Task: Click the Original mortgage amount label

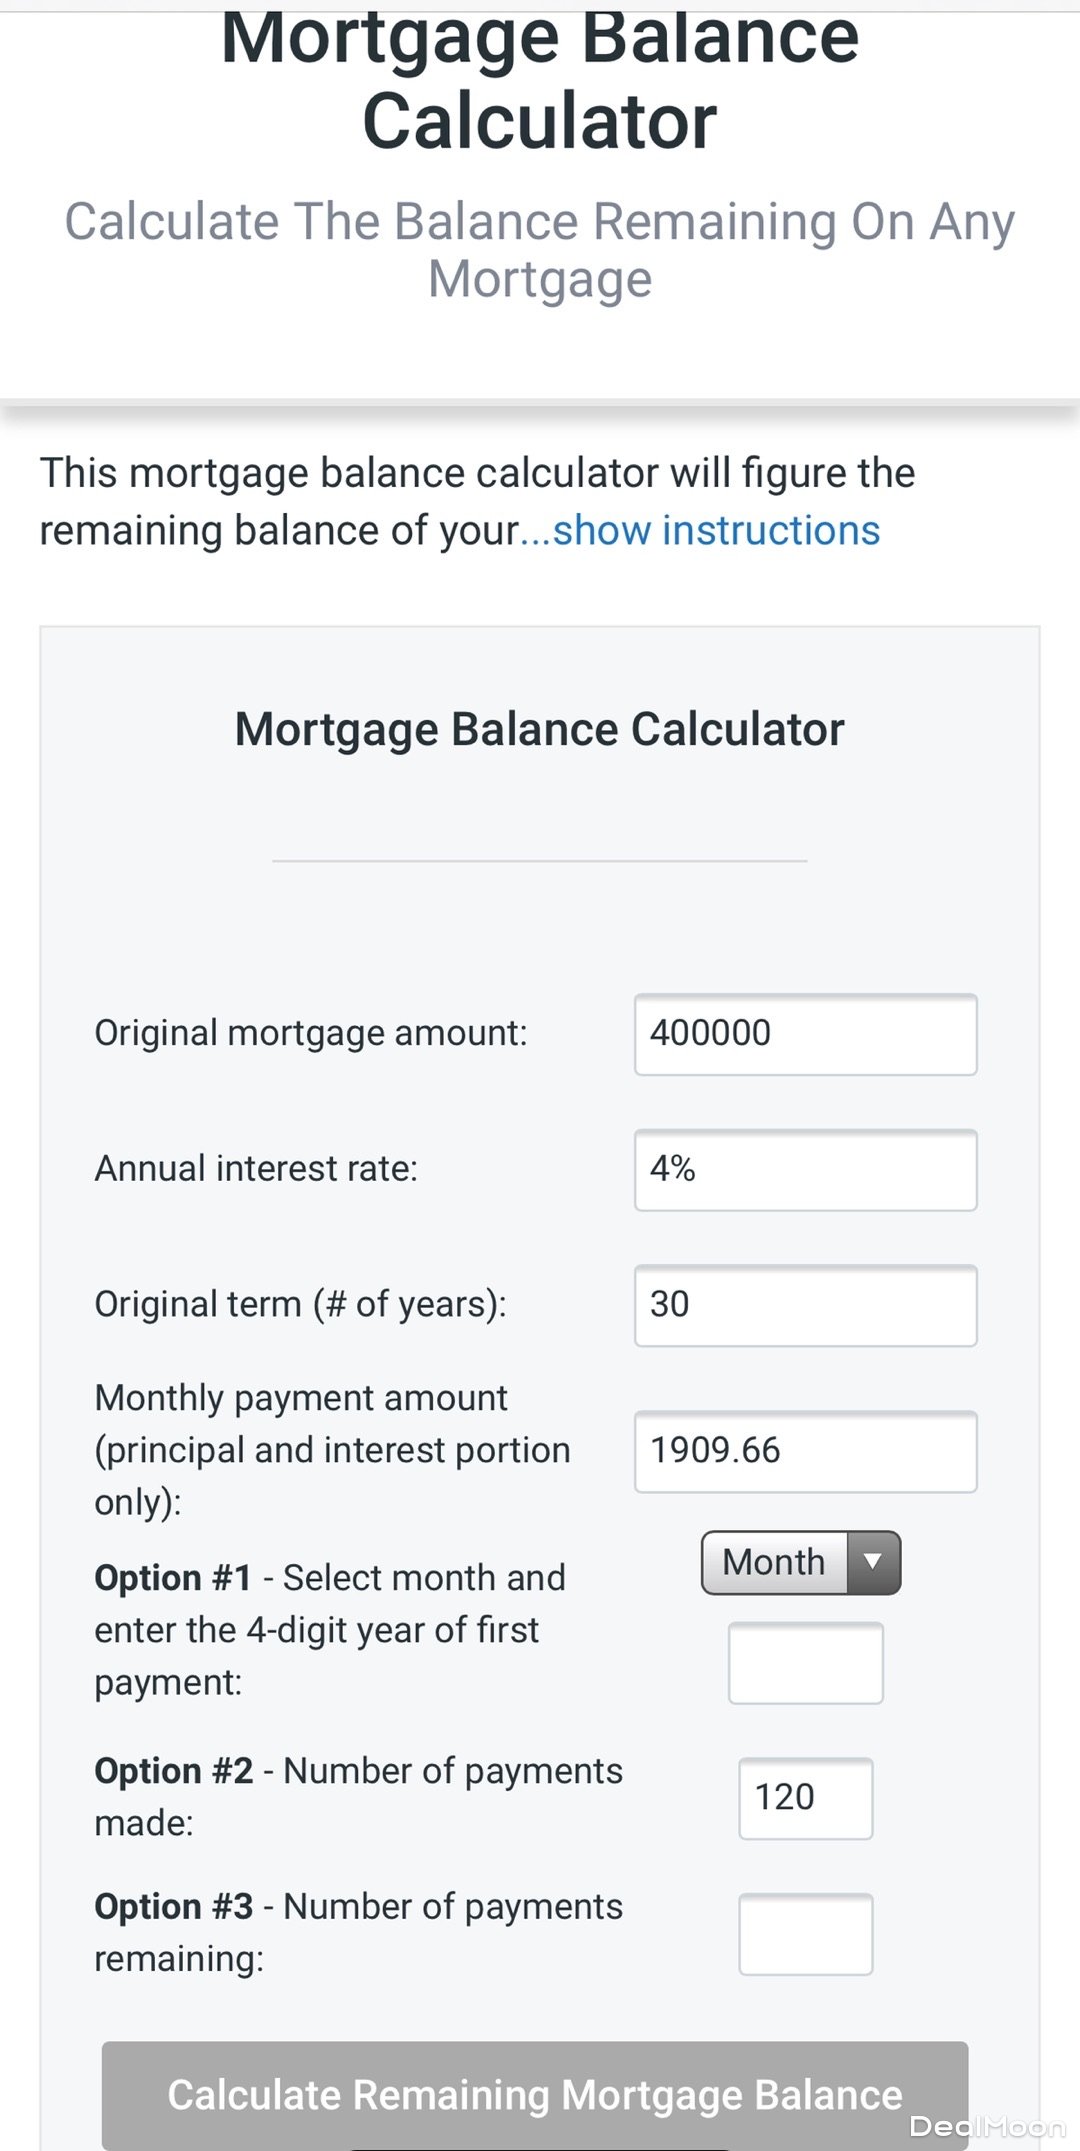Action: pos(310,1033)
